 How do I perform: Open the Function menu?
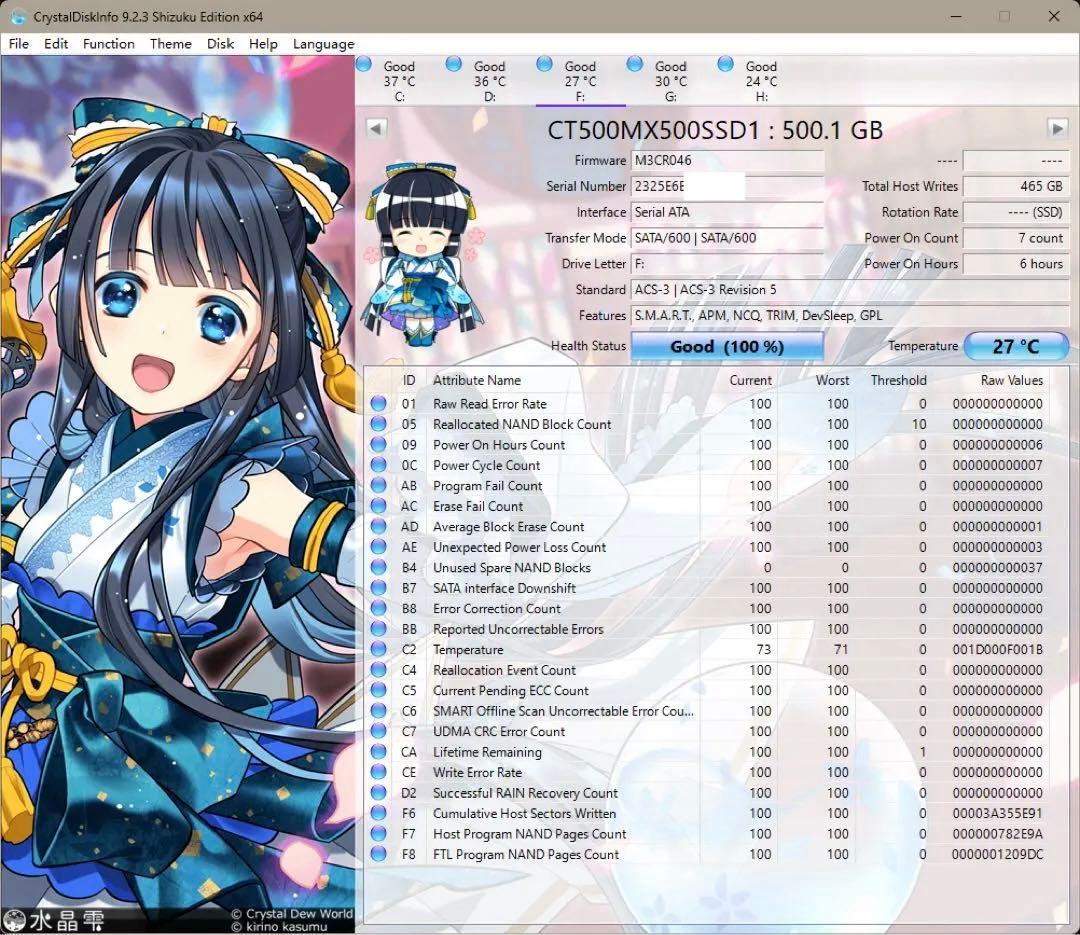[x=109, y=44]
